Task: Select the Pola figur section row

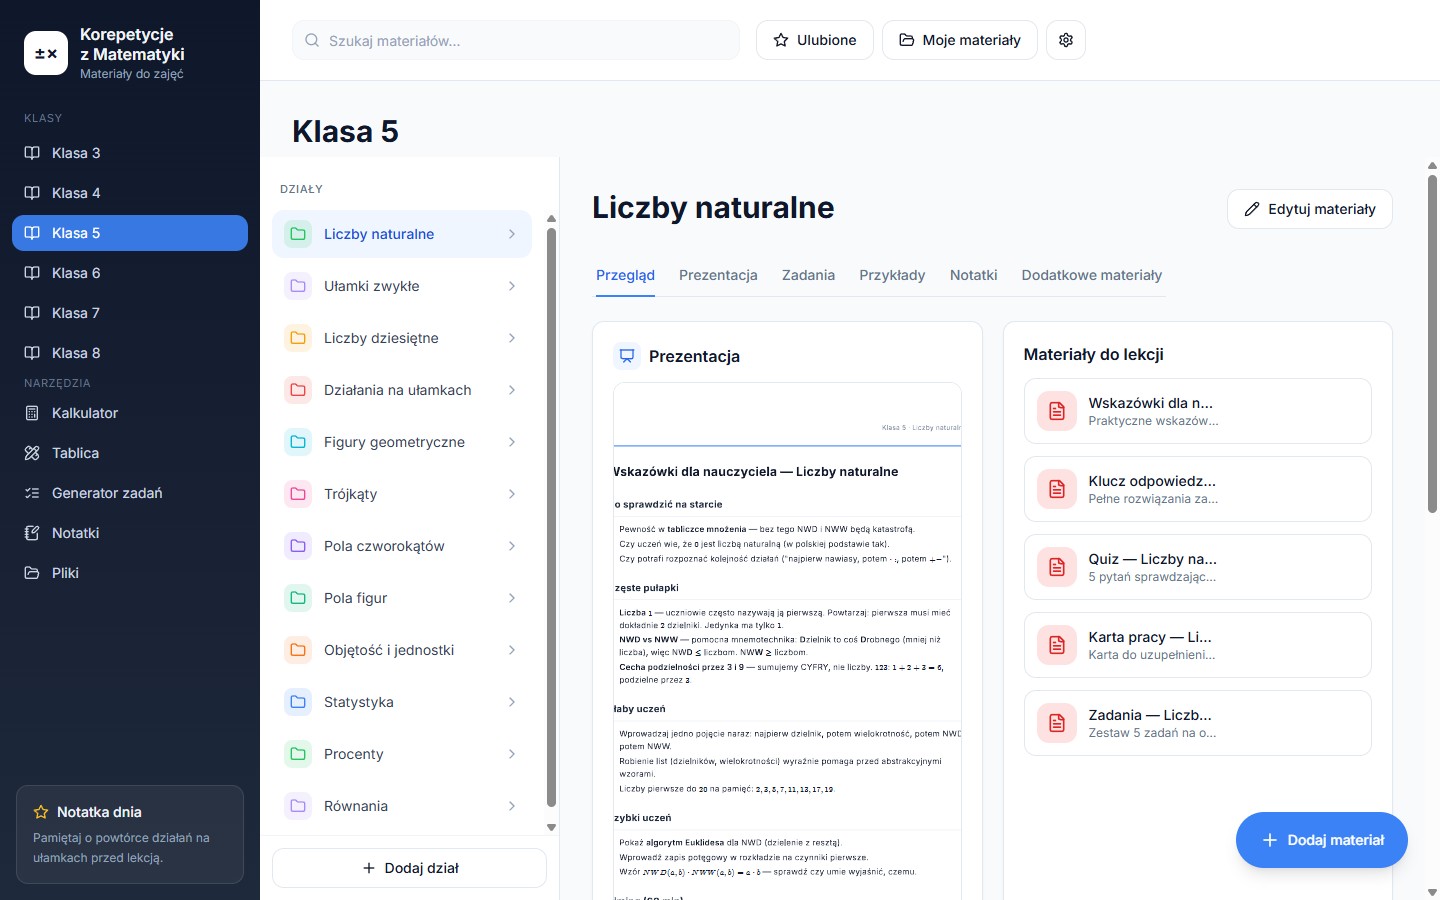Action: [x=402, y=598]
